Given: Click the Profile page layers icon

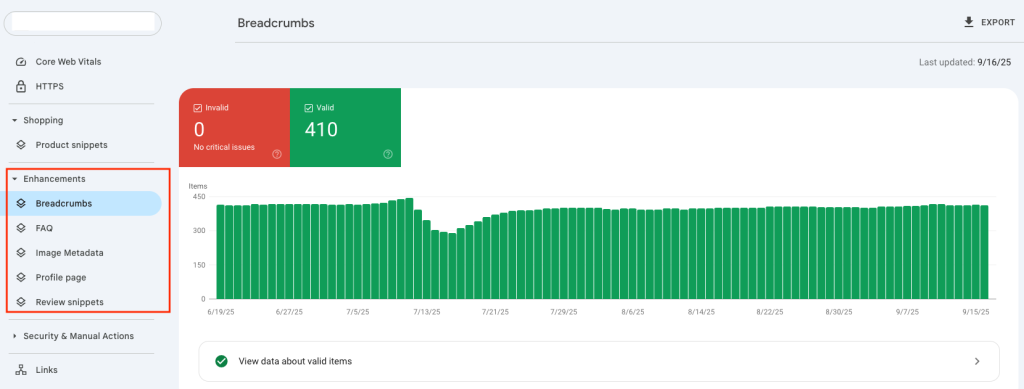Looking at the screenshot, I should tap(21, 277).
